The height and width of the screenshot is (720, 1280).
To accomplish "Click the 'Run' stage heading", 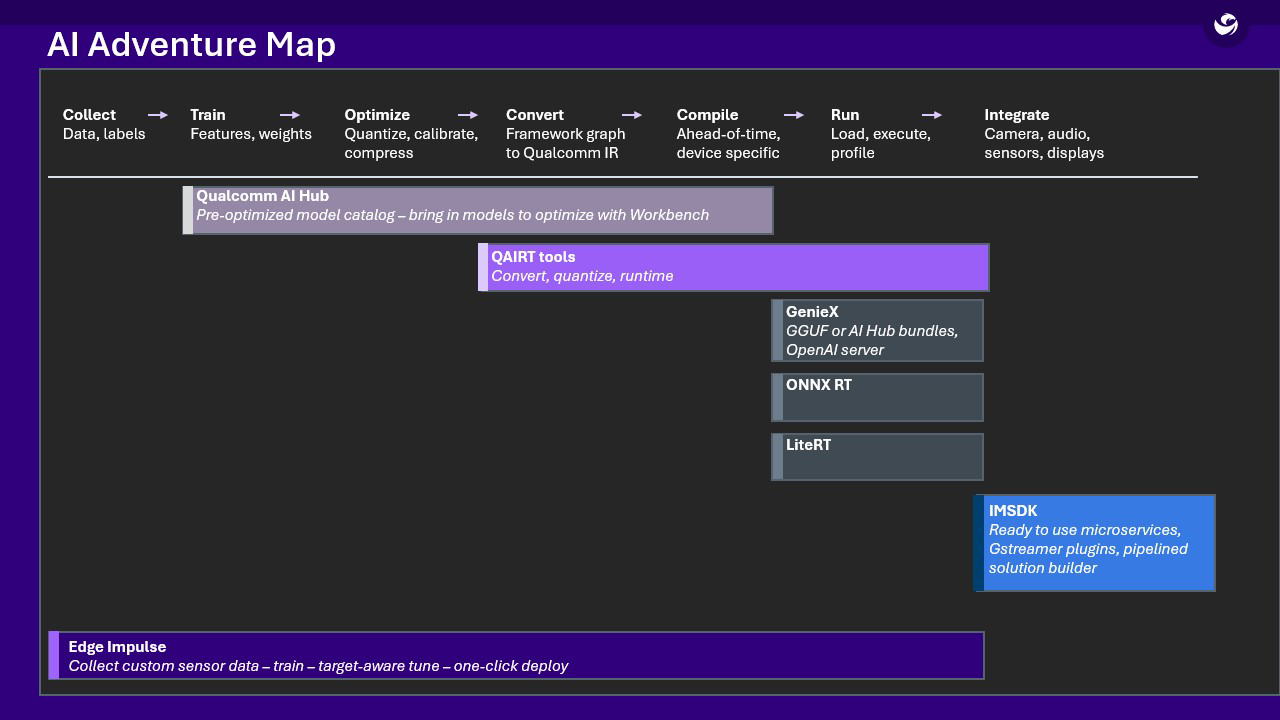I will coord(845,115).
